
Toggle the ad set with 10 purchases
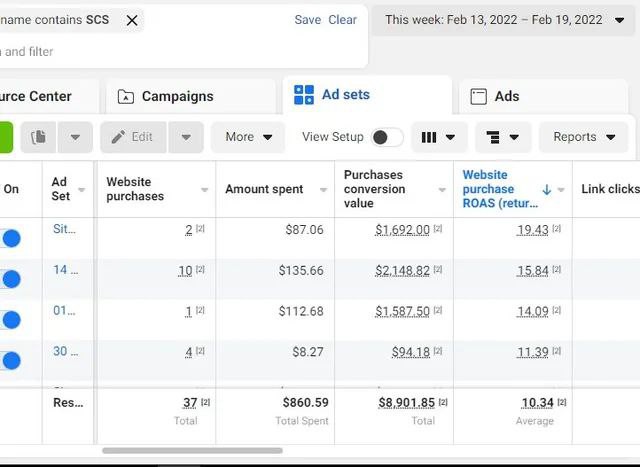pos(11,279)
